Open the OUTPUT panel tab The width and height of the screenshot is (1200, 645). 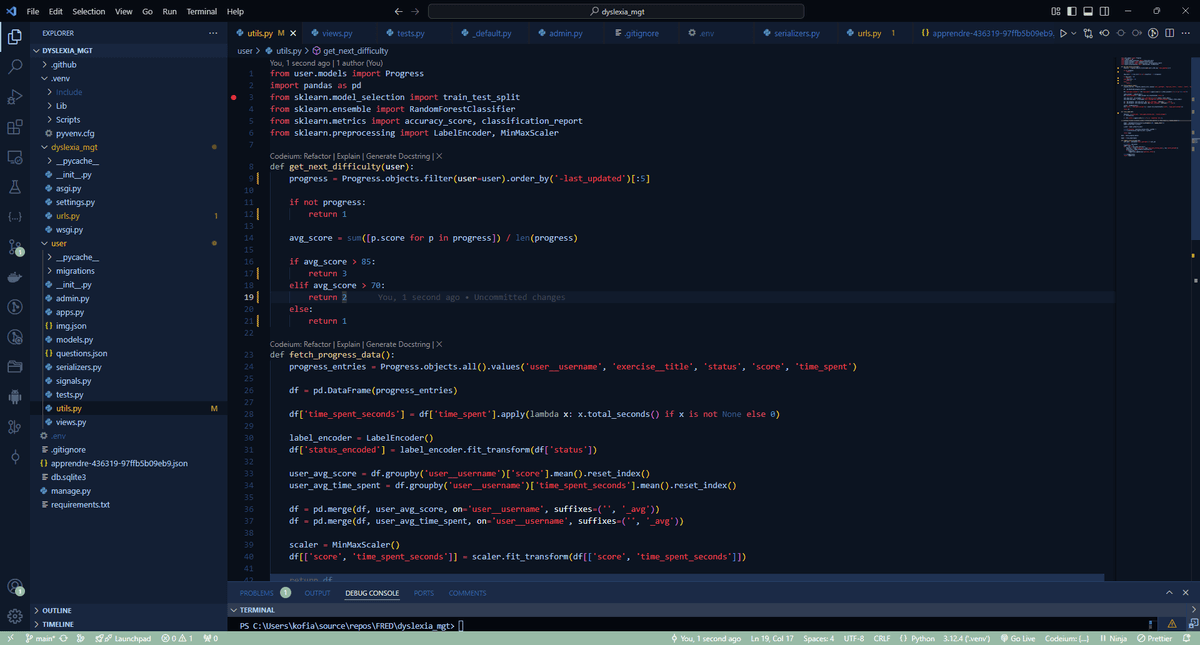(x=317, y=593)
